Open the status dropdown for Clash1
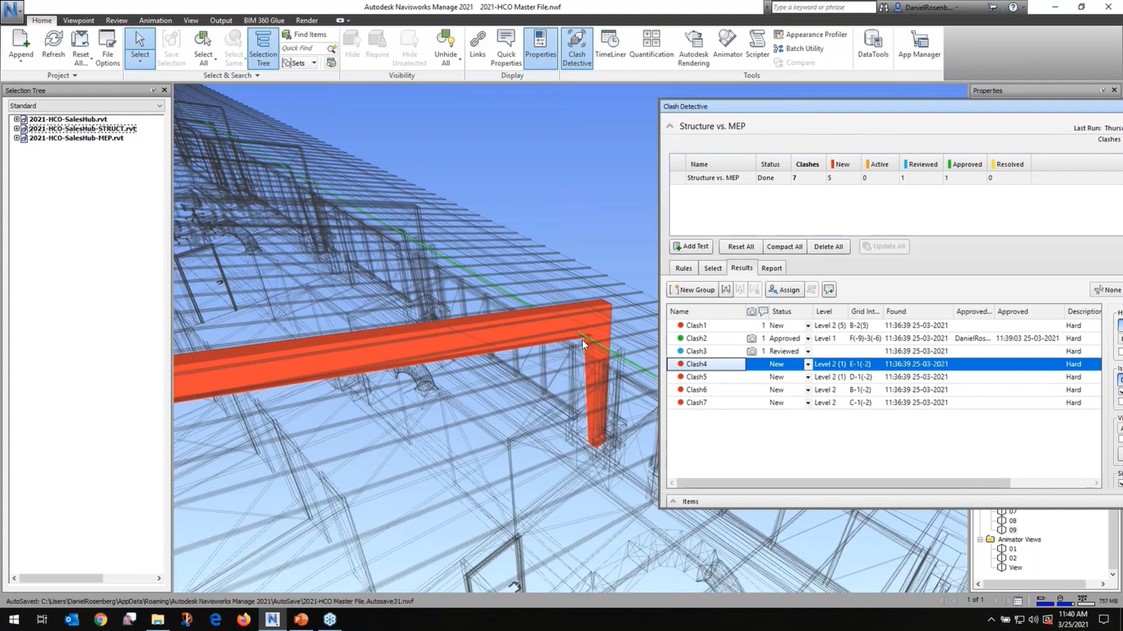The height and width of the screenshot is (631, 1123). (x=808, y=326)
